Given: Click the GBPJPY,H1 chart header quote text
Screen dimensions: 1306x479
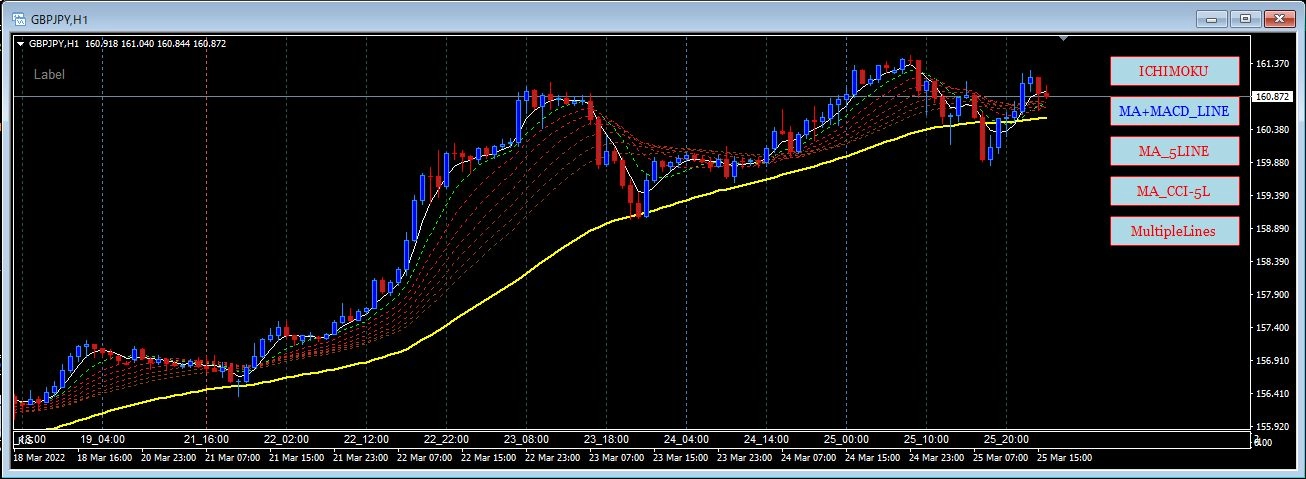Looking at the screenshot, I should [x=126, y=43].
